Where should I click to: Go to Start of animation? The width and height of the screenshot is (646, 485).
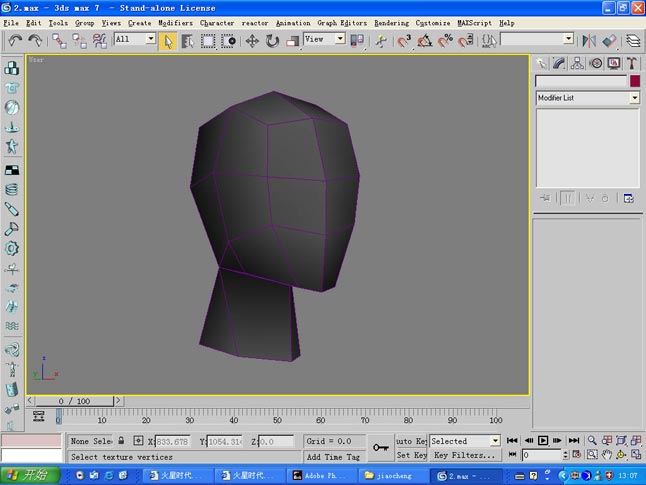[512, 440]
